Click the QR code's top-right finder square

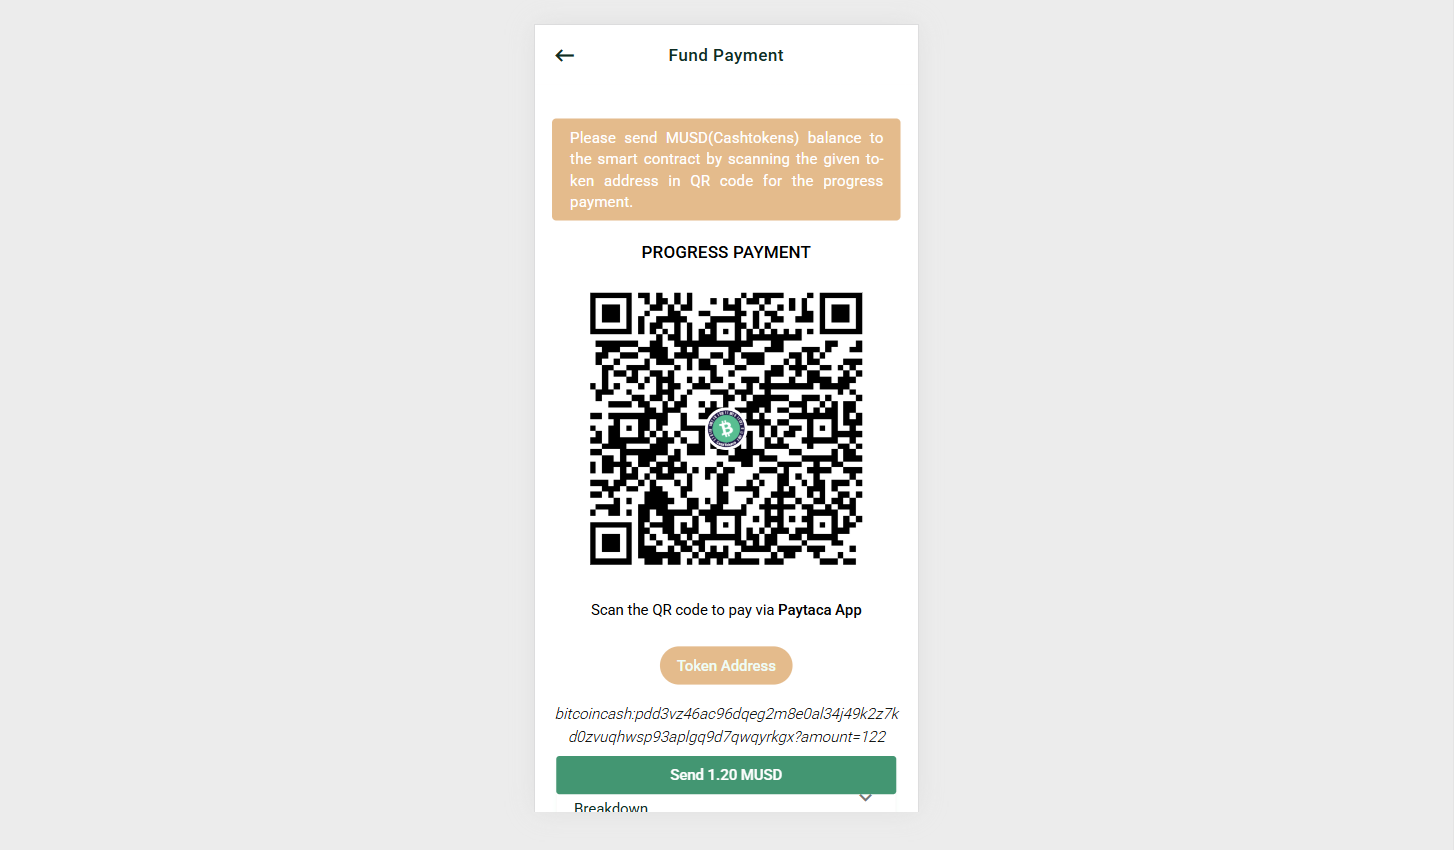(x=841, y=314)
